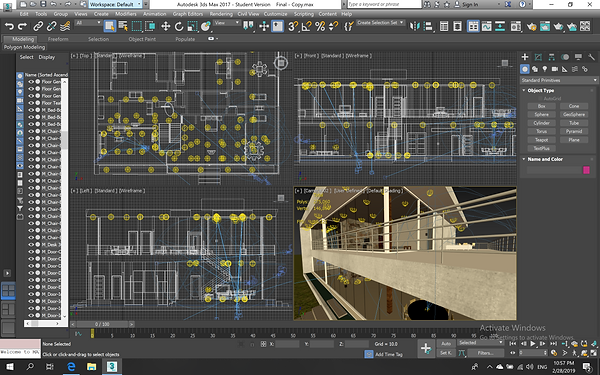This screenshot has width=600, height=375.
Task: Open the Modifiers menu
Action: coord(126,14)
